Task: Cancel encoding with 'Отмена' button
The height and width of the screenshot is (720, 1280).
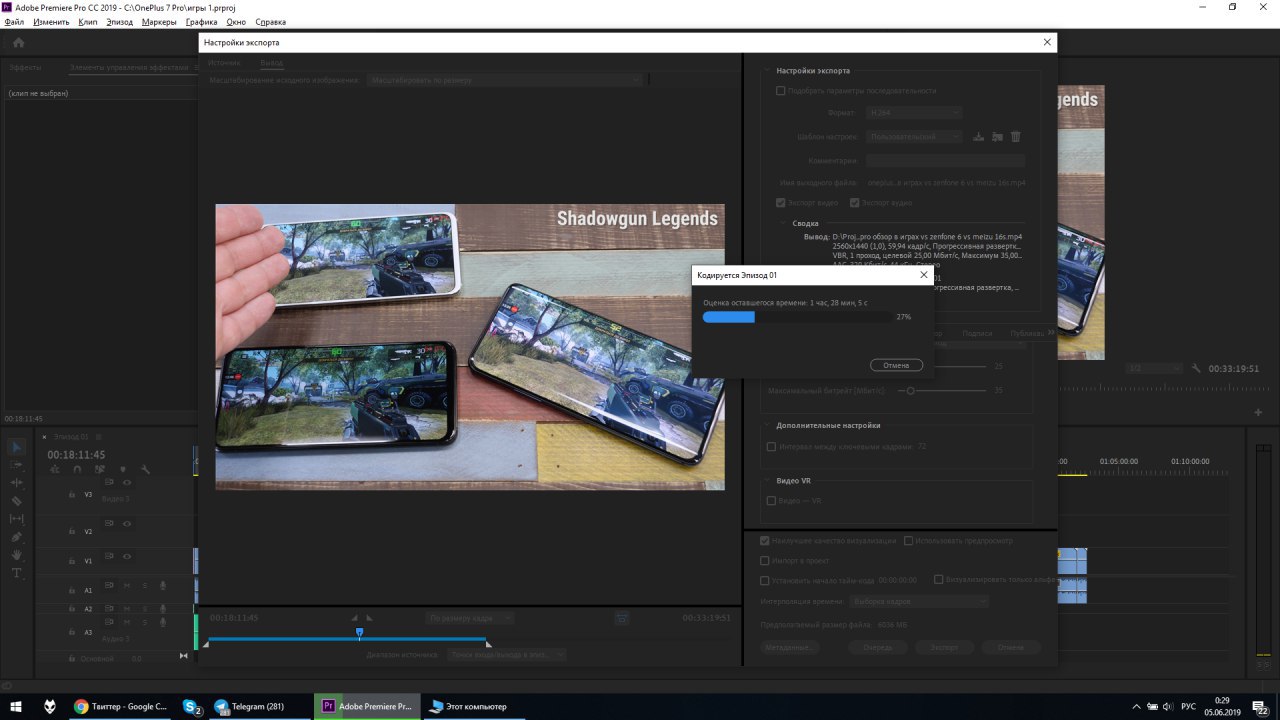Action: click(x=896, y=365)
